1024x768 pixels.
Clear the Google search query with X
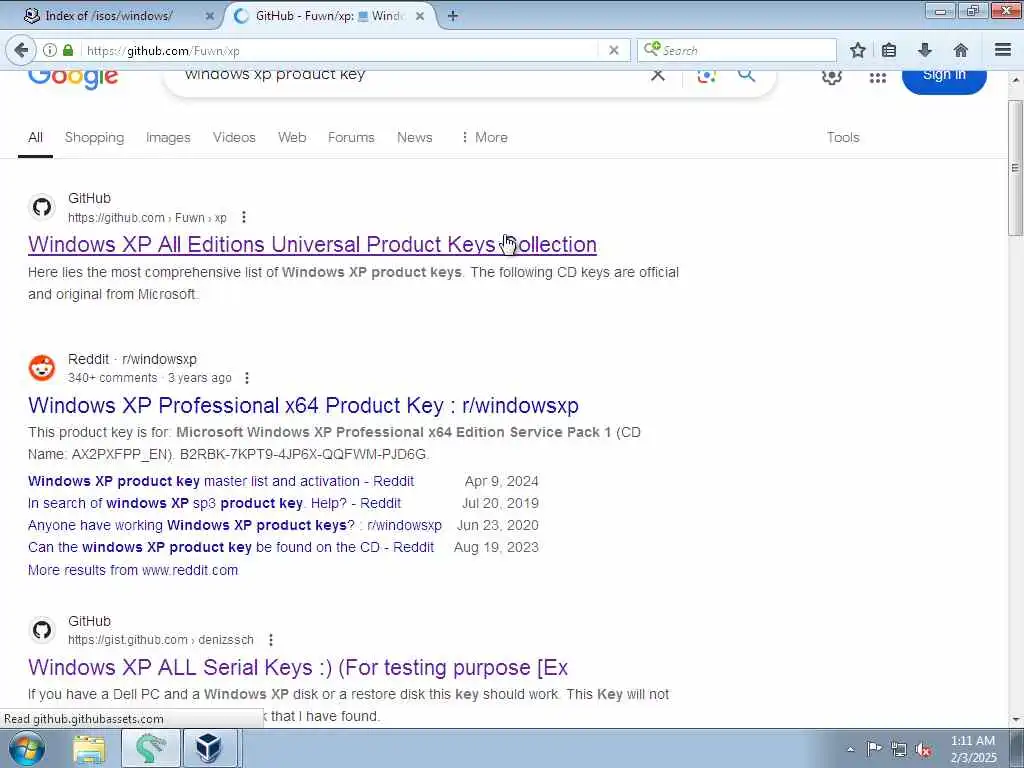tap(658, 75)
